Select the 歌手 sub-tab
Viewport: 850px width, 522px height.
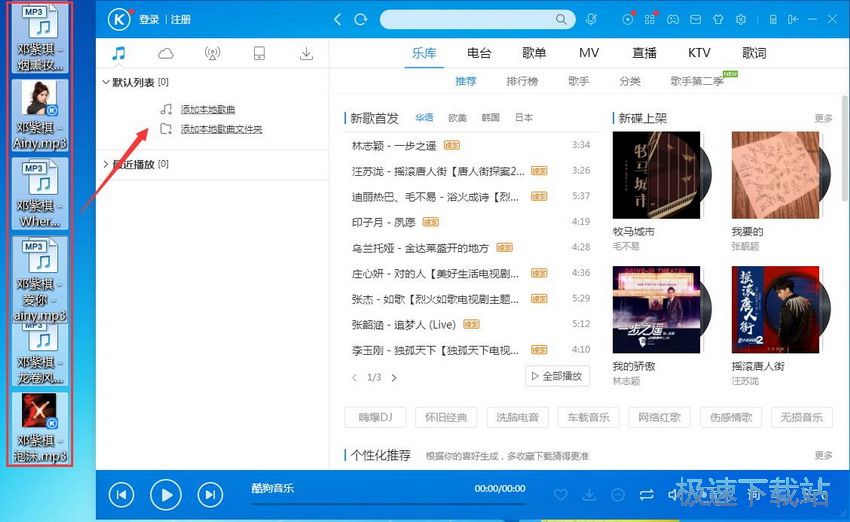[x=578, y=81]
